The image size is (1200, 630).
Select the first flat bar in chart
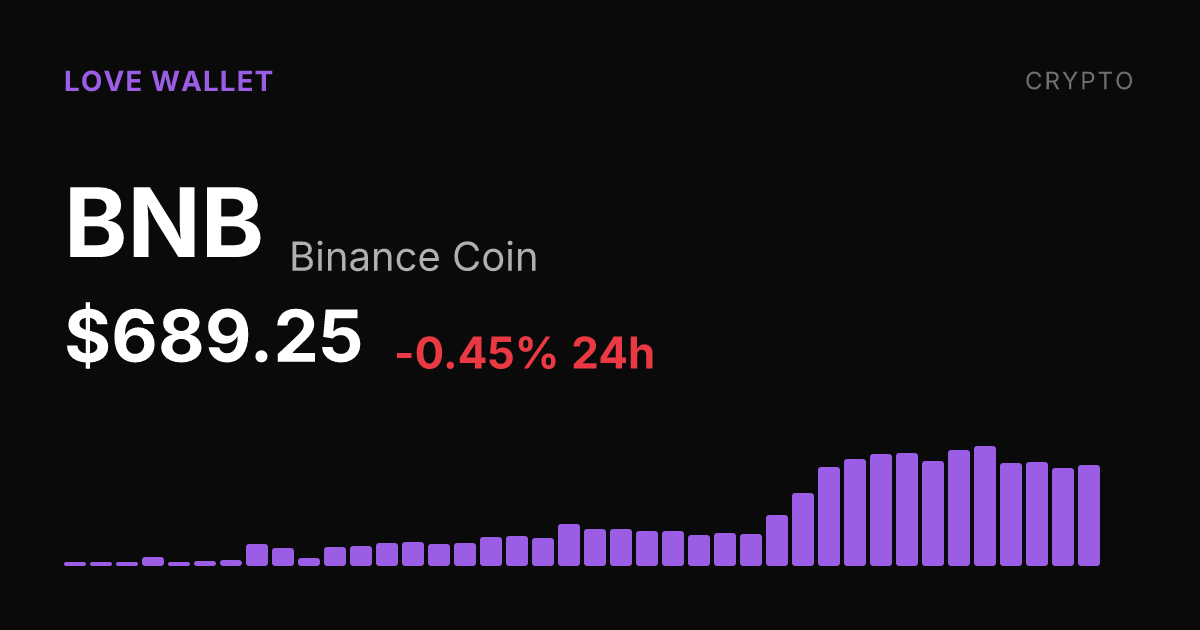coord(75,564)
